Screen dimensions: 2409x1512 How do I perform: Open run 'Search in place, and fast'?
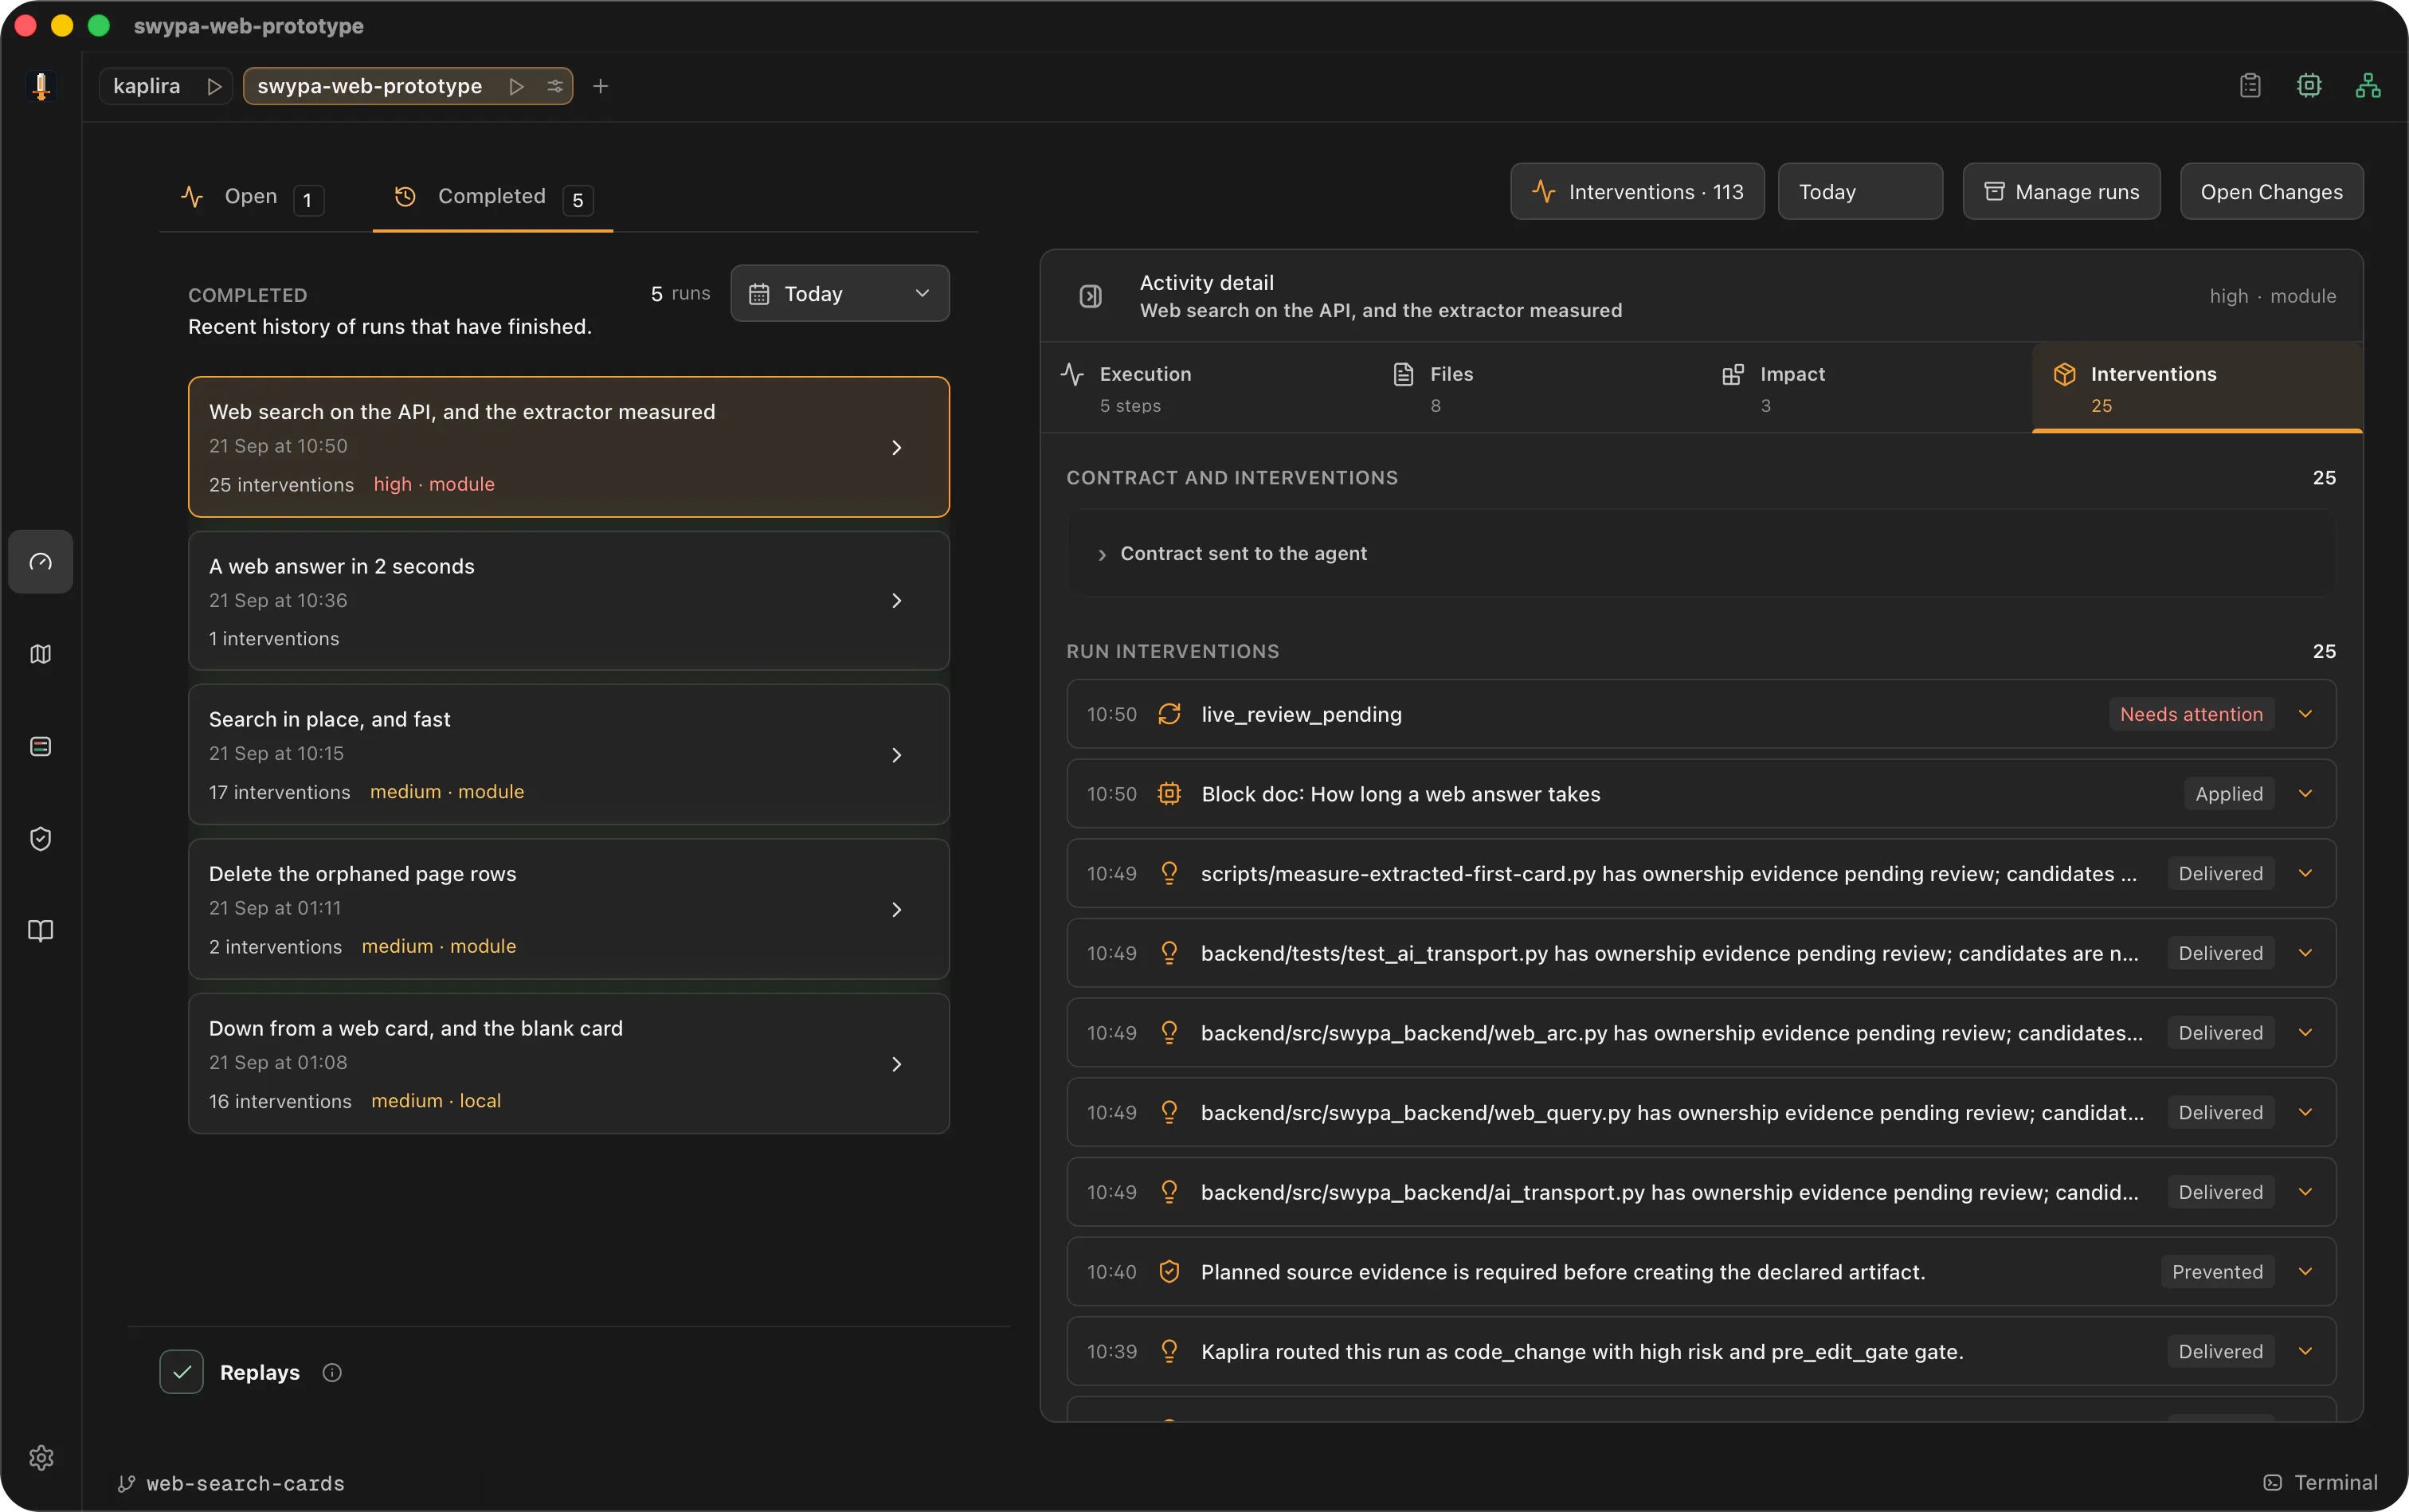pos(569,755)
